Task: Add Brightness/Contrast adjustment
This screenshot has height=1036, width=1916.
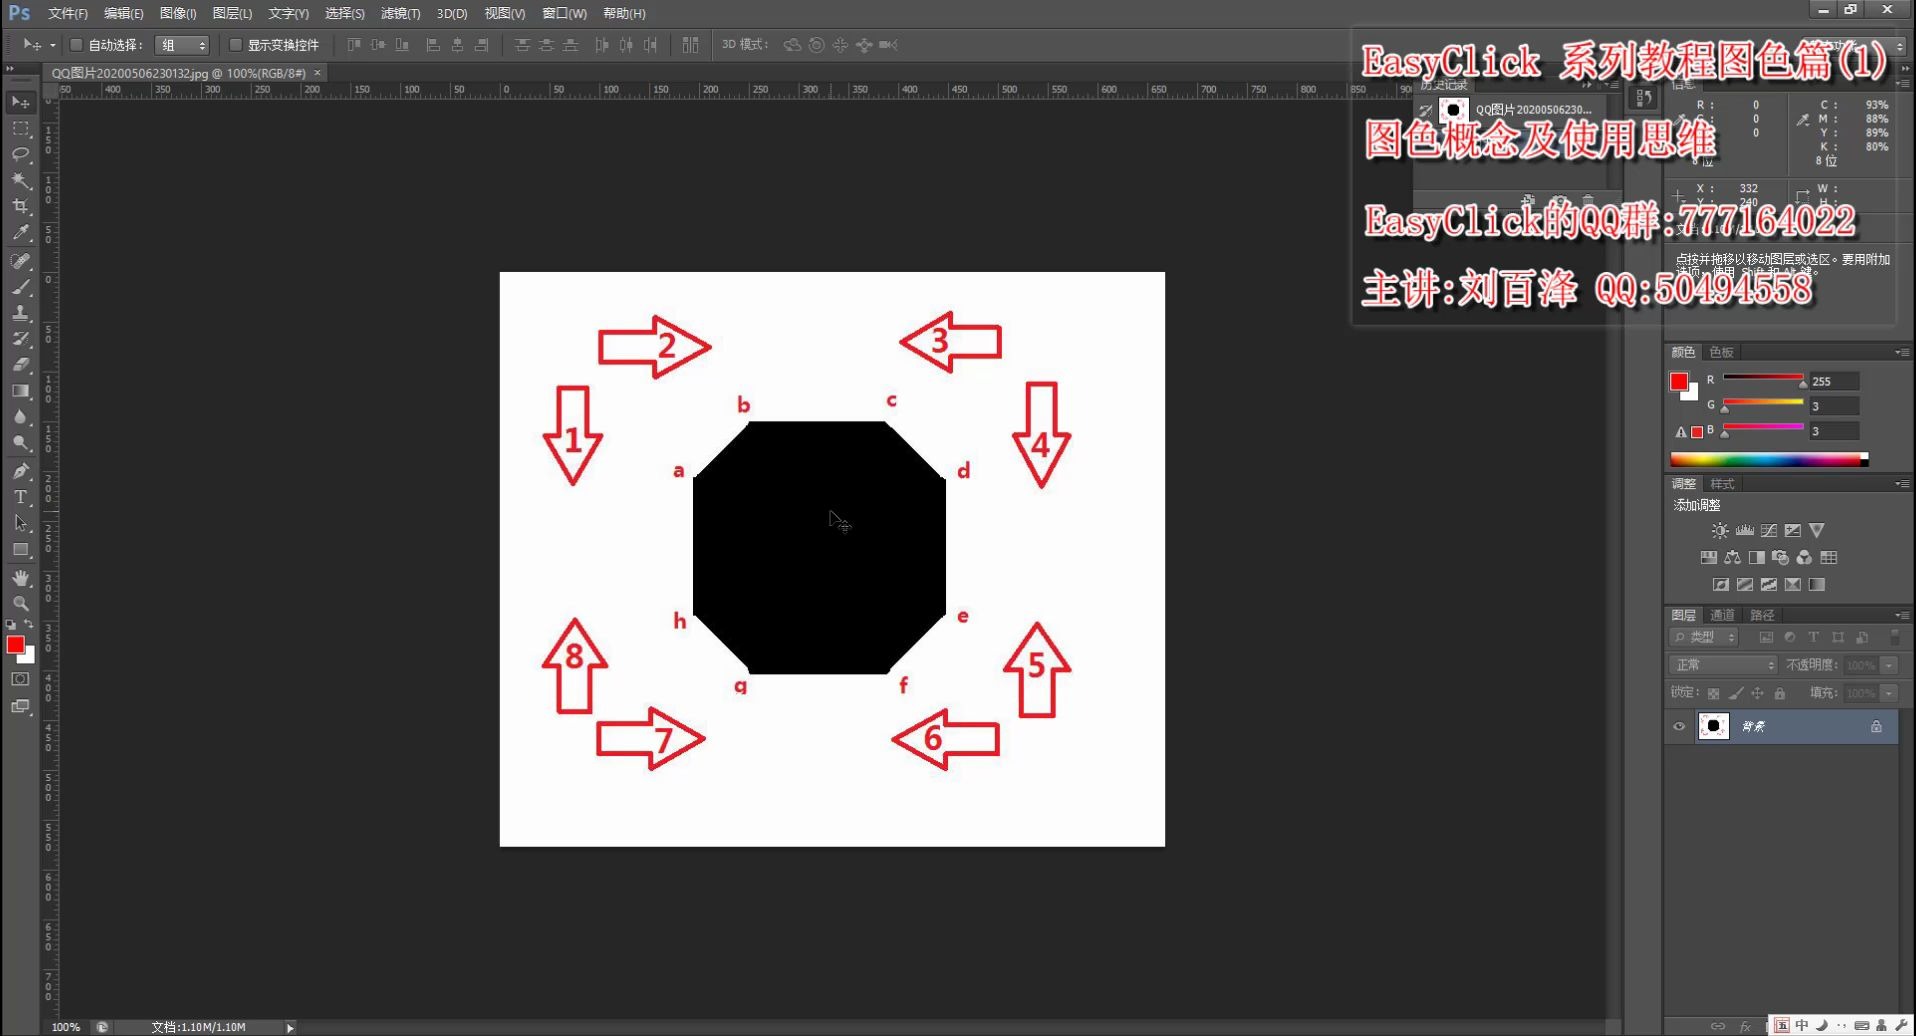Action: [1719, 531]
